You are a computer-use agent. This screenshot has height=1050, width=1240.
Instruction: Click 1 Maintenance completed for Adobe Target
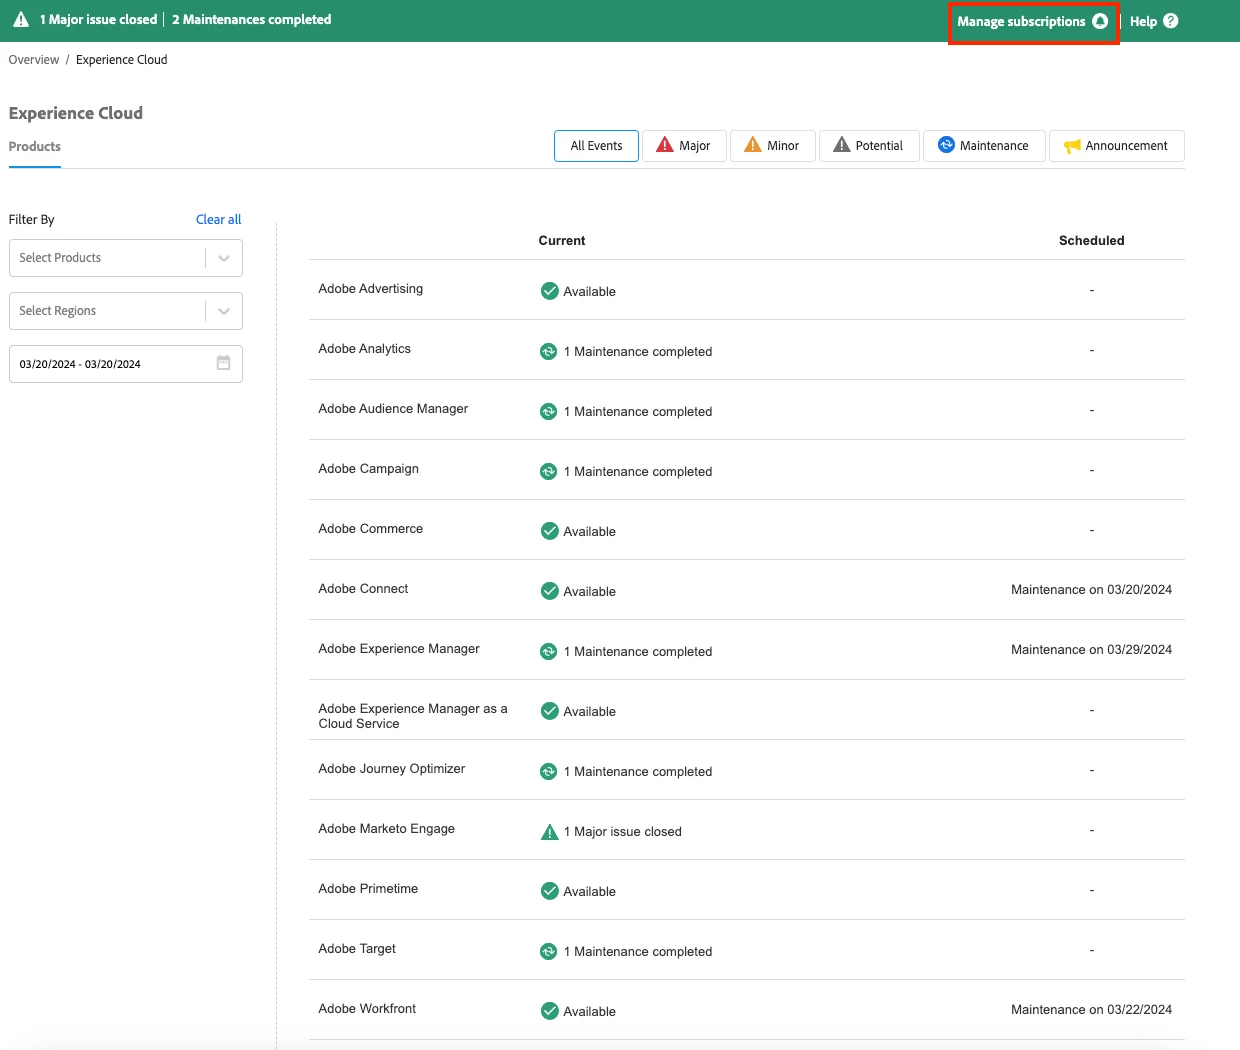coord(638,952)
